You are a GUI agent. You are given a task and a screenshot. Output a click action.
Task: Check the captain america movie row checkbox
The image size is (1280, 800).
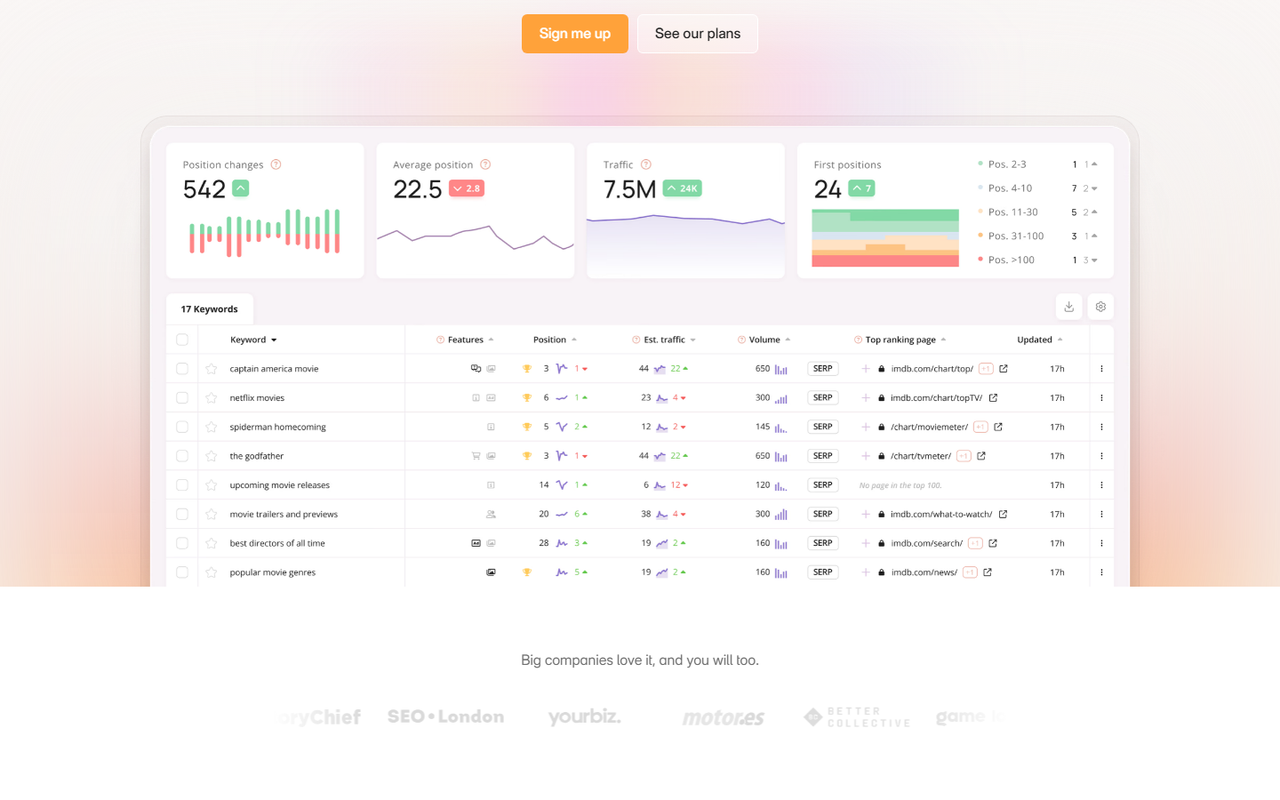tap(182, 369)
